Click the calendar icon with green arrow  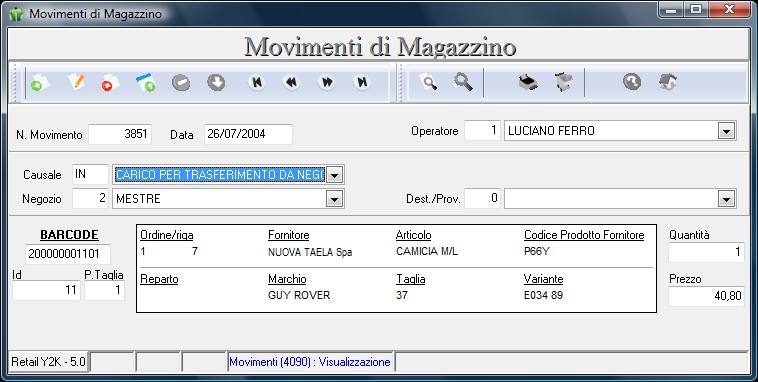pos(146,83)
